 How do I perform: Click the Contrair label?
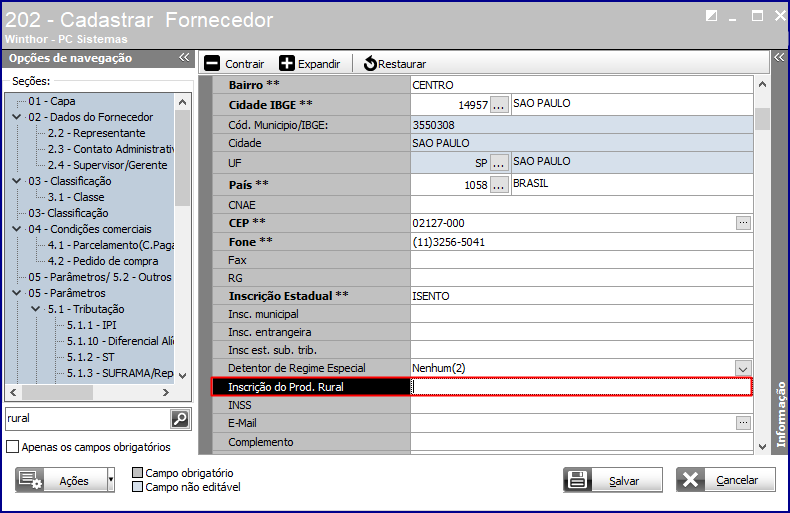point(244,64)
